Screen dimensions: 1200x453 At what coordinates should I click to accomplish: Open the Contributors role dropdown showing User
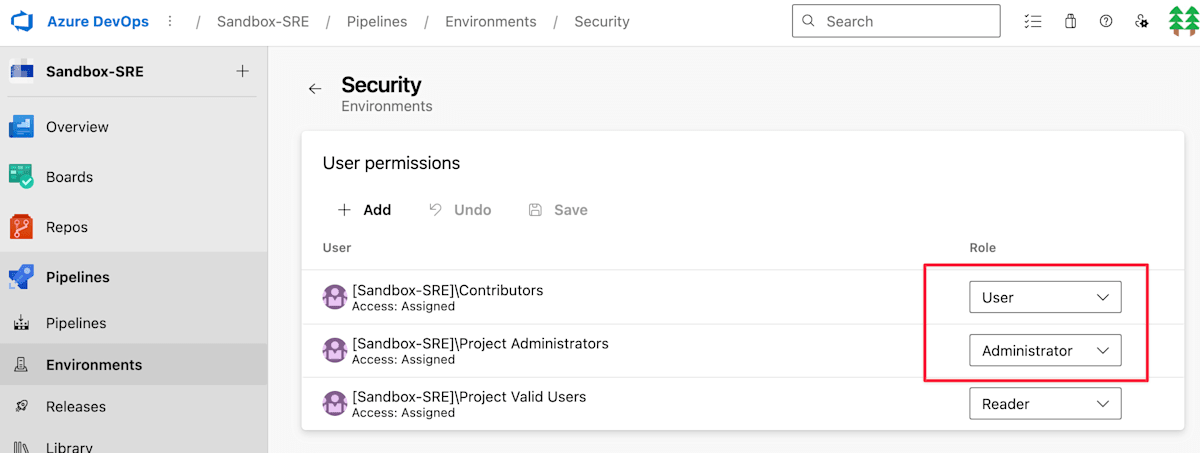(1045, 297)
